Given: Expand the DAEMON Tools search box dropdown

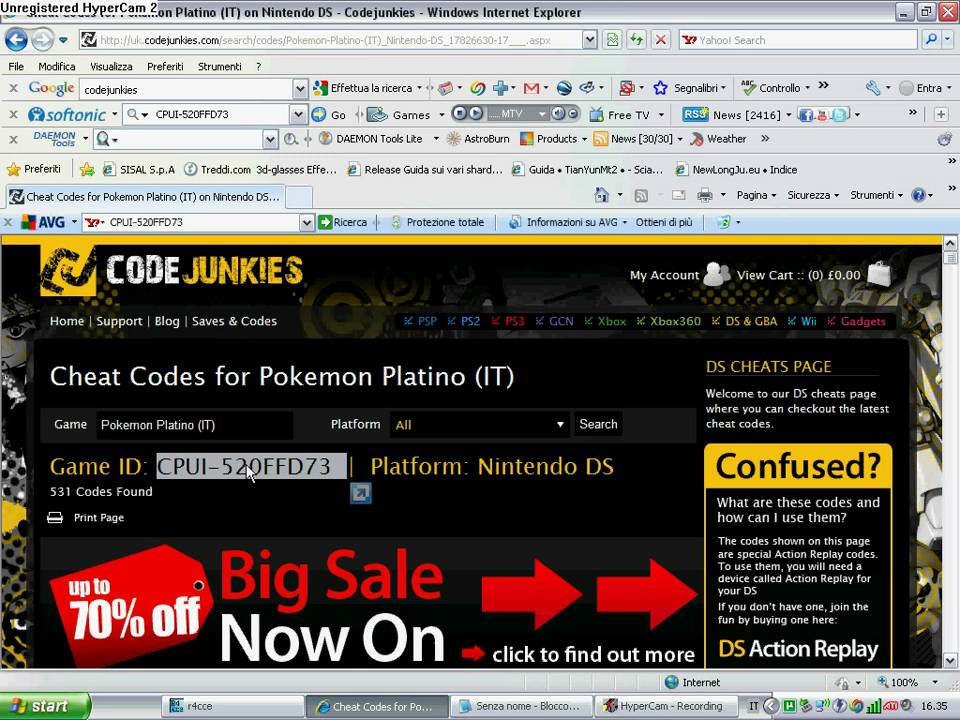Looking at the screenshot, I should click(x=270, y=140).
